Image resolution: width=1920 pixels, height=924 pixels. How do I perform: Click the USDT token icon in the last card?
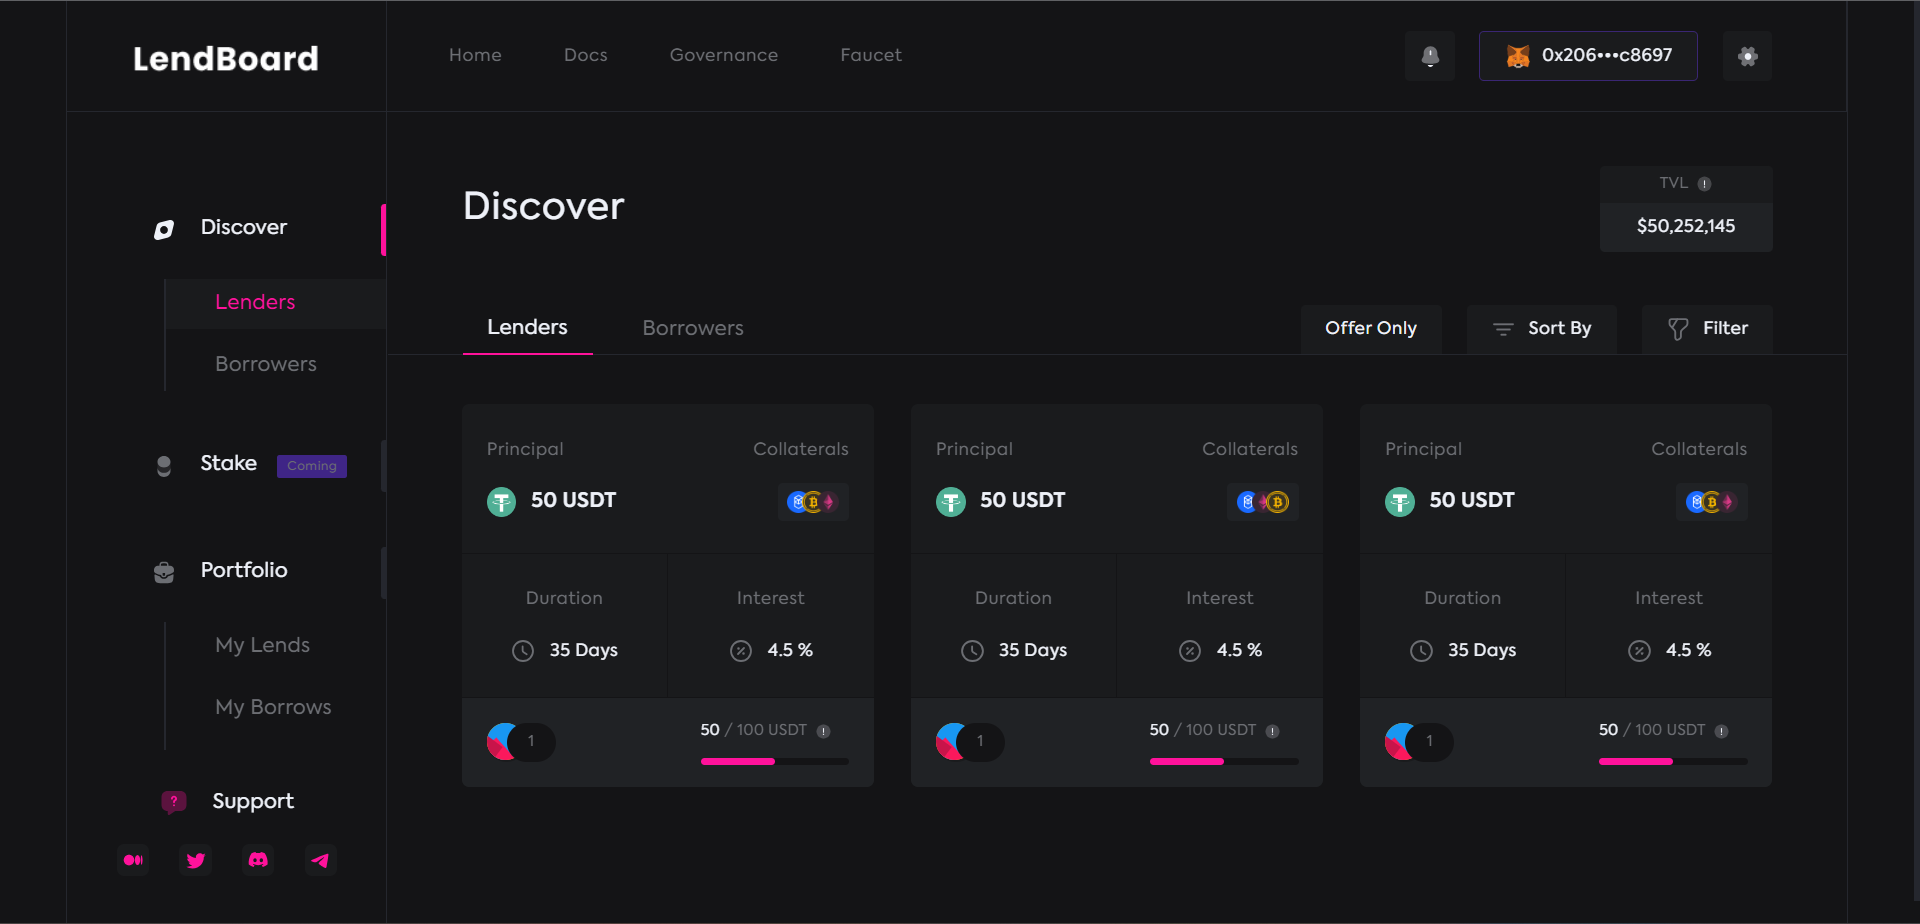(1400, 501)
